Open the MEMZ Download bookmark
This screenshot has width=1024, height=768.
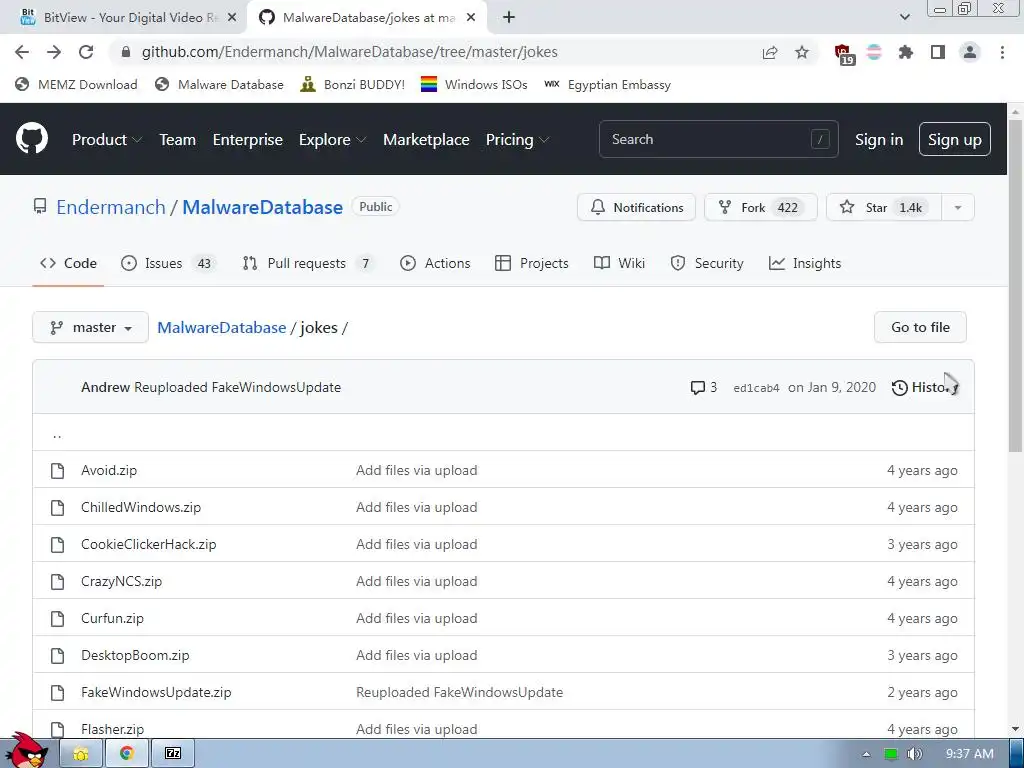pyautogui.click(x=76, y=85)
